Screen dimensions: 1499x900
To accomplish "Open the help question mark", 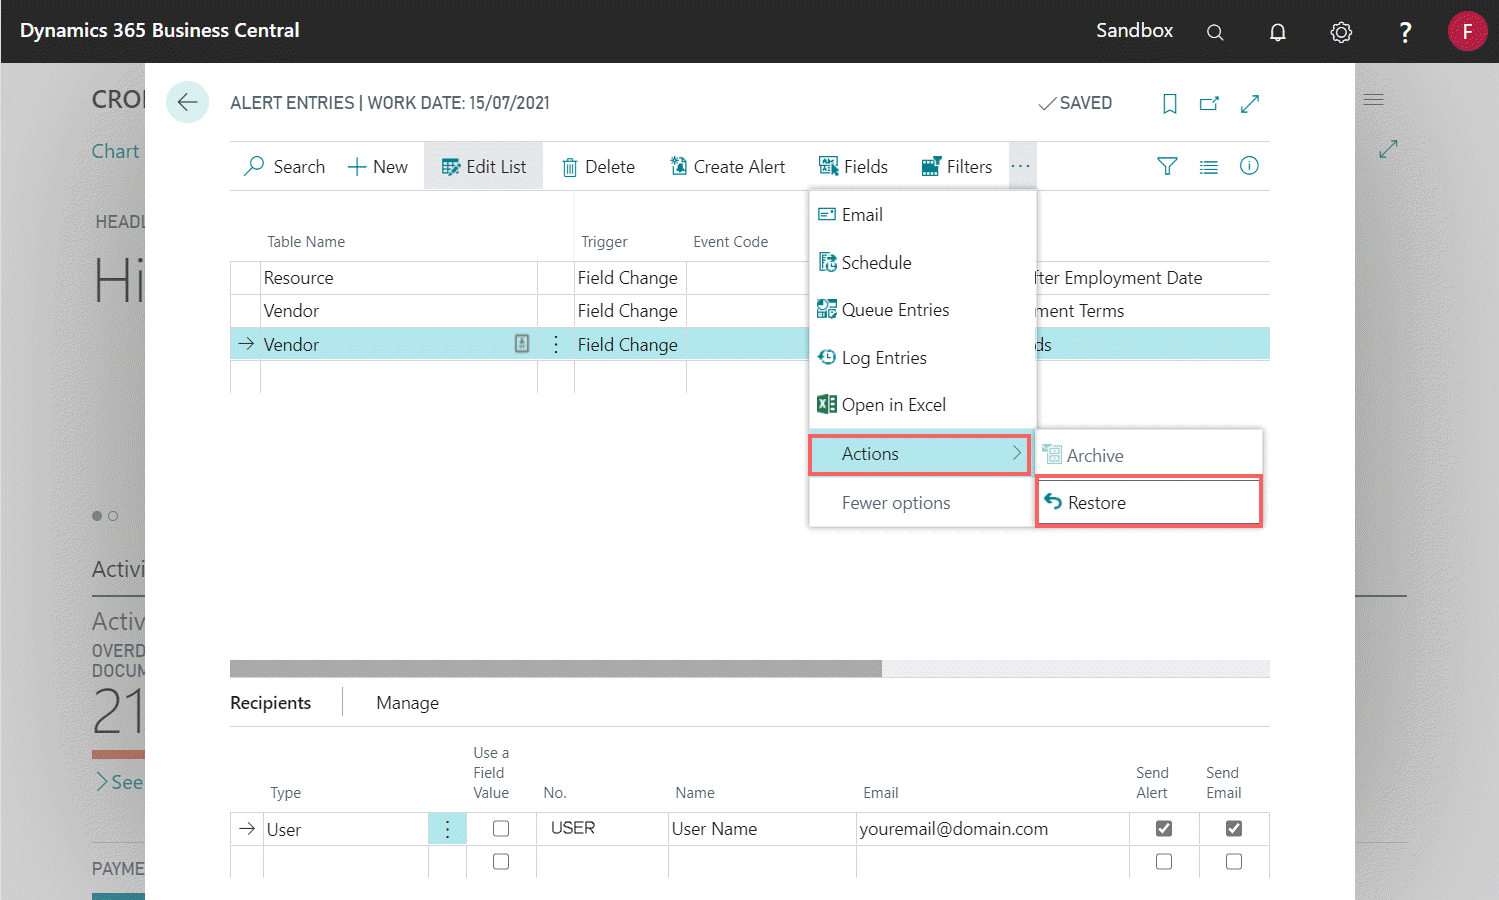I will (x=1405, y=32).
